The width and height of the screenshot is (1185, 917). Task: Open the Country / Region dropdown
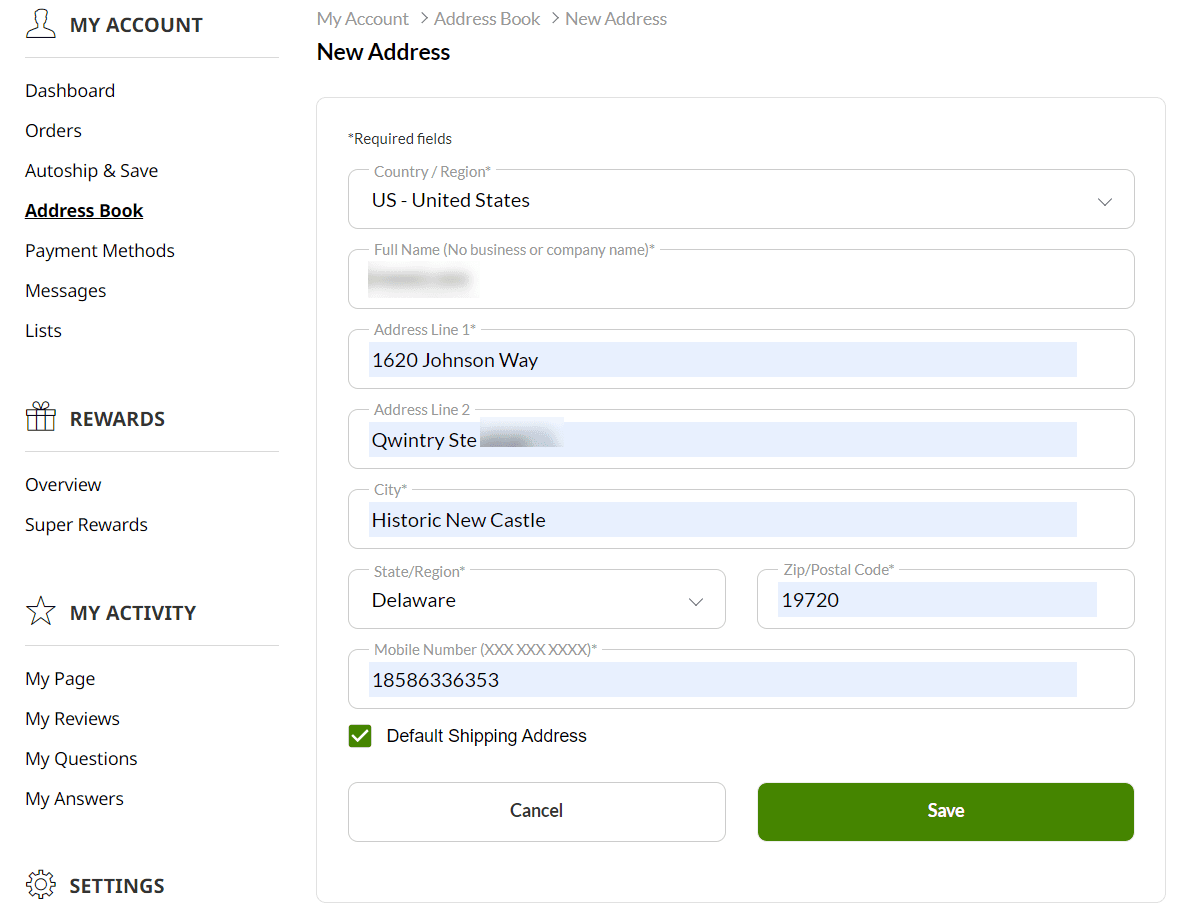click(740, 200)
